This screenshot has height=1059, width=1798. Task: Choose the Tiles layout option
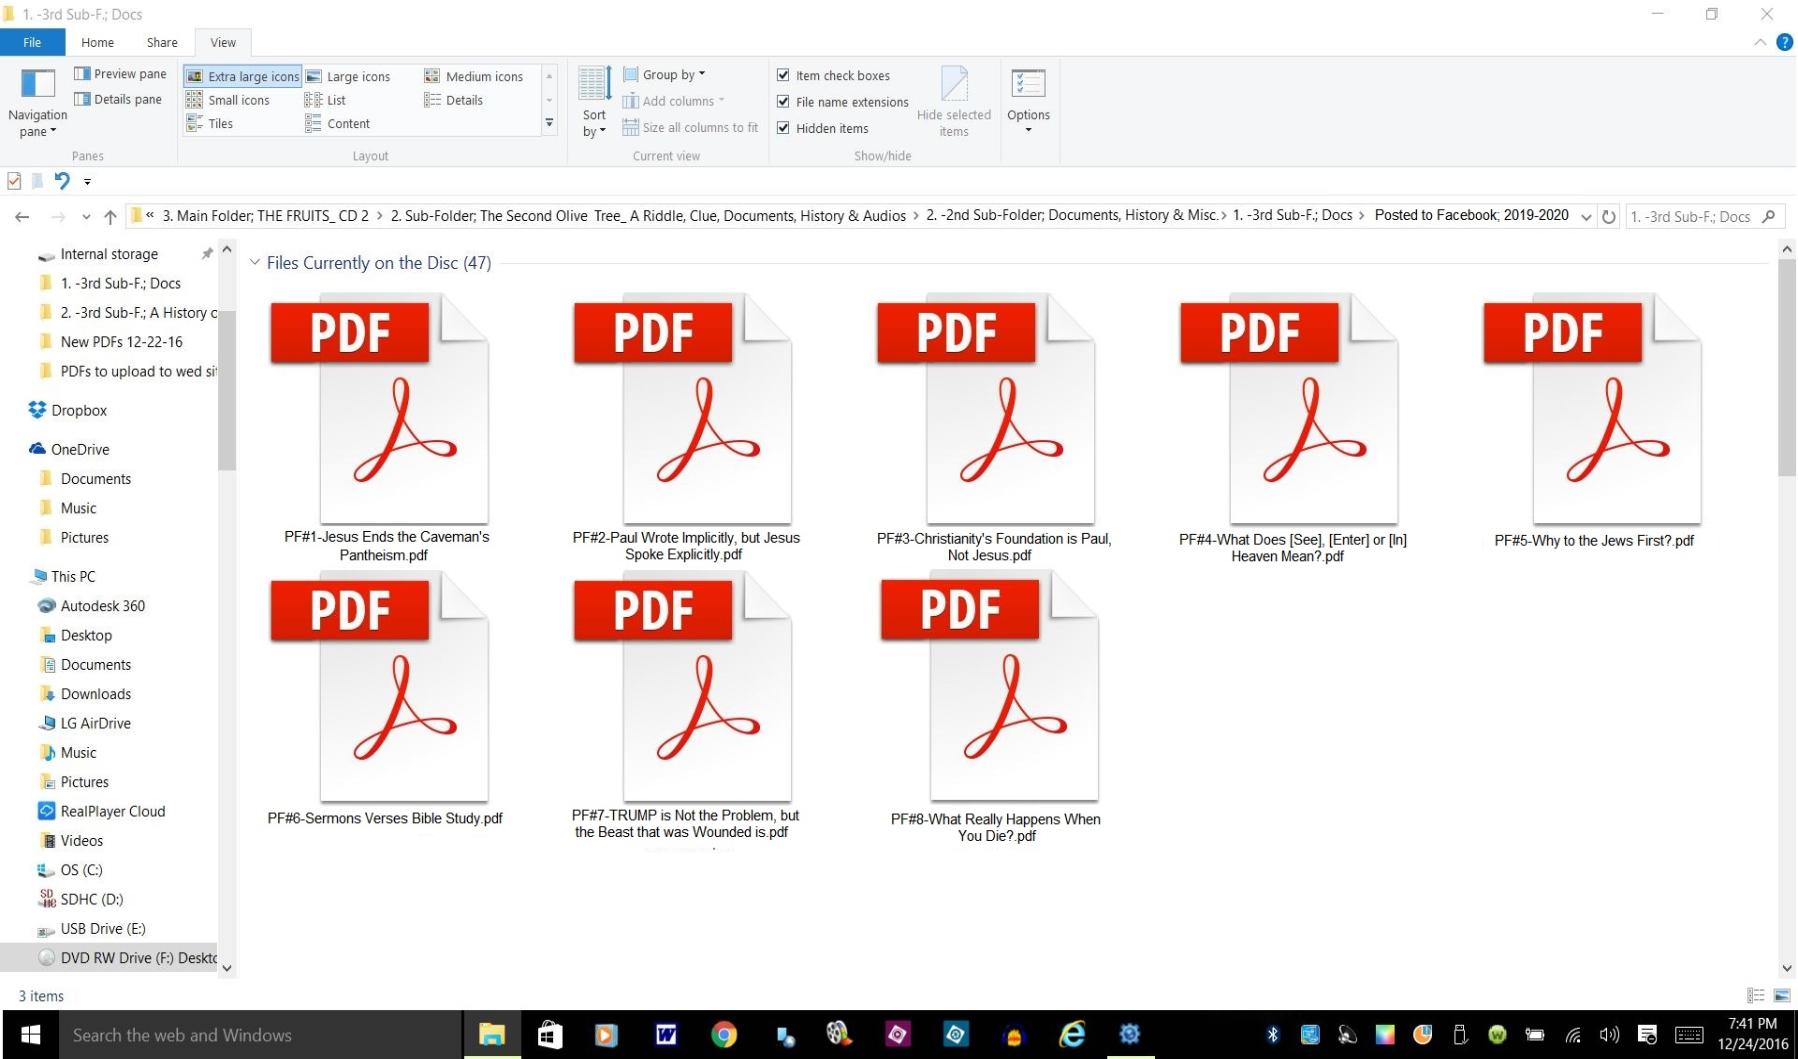(210, 124)
